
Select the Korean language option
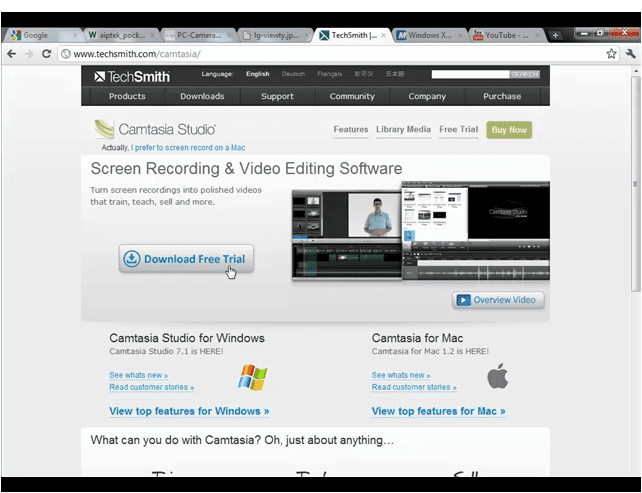coord(364,74)
